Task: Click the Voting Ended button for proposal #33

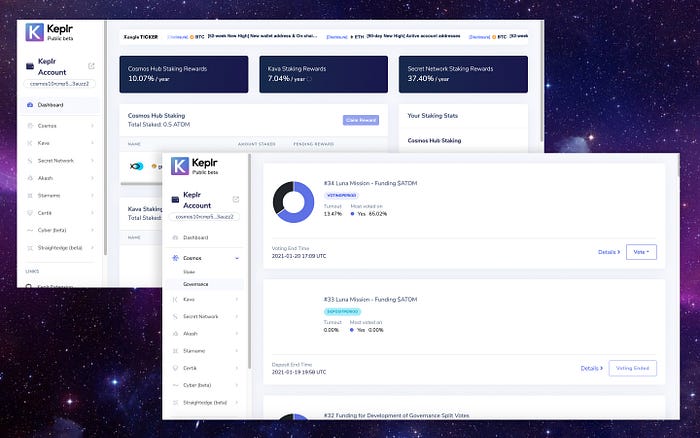Action: pos(633,368)
